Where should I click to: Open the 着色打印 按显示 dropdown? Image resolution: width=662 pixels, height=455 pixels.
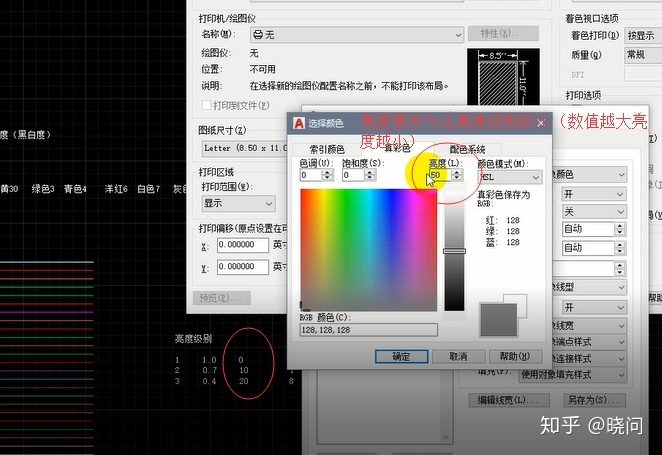coord(643,36)
